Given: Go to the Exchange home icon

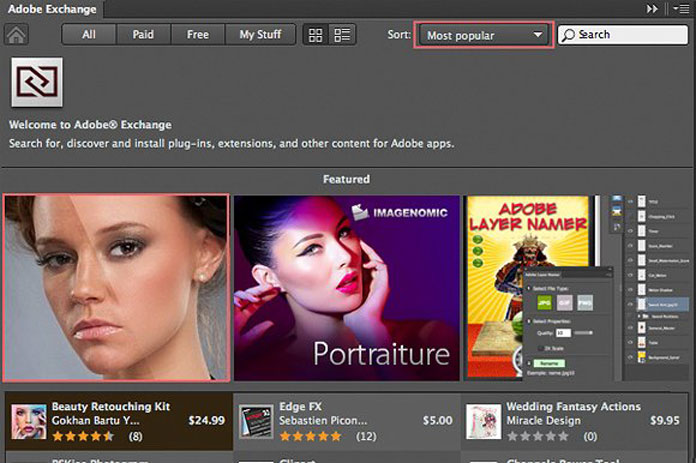Looking at the screenshot, I should 17,34.
